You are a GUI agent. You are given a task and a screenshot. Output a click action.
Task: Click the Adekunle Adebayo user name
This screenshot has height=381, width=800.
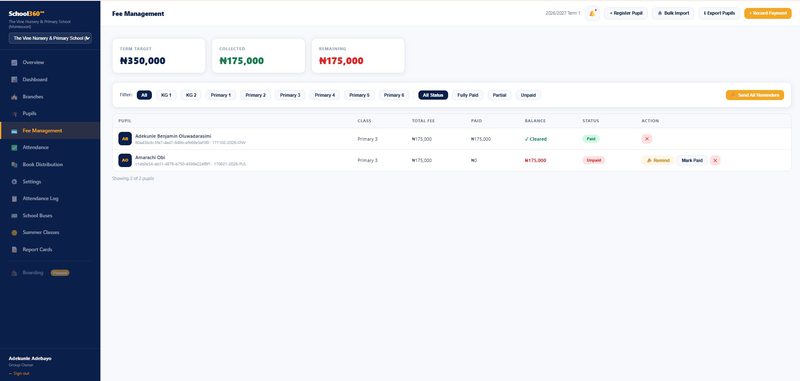pos(30,359)
